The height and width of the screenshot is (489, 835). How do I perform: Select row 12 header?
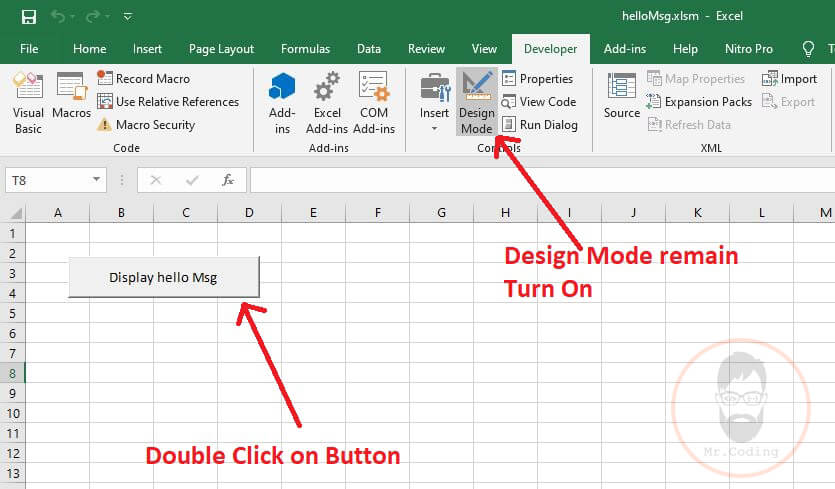click(12, 453)
